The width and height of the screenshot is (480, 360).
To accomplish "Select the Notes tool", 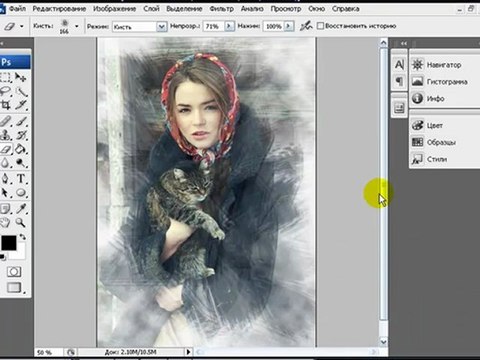I will tap(6, 209).
